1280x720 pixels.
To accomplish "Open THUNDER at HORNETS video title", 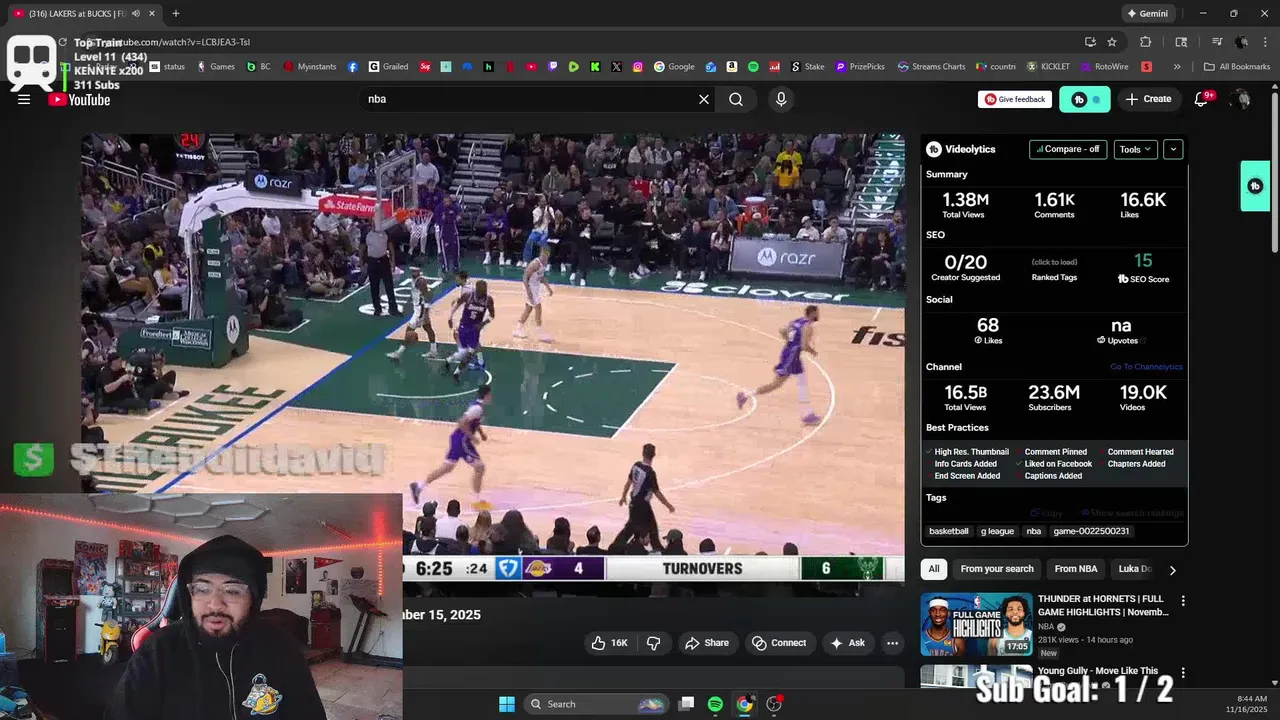I will pos(1104,605).
